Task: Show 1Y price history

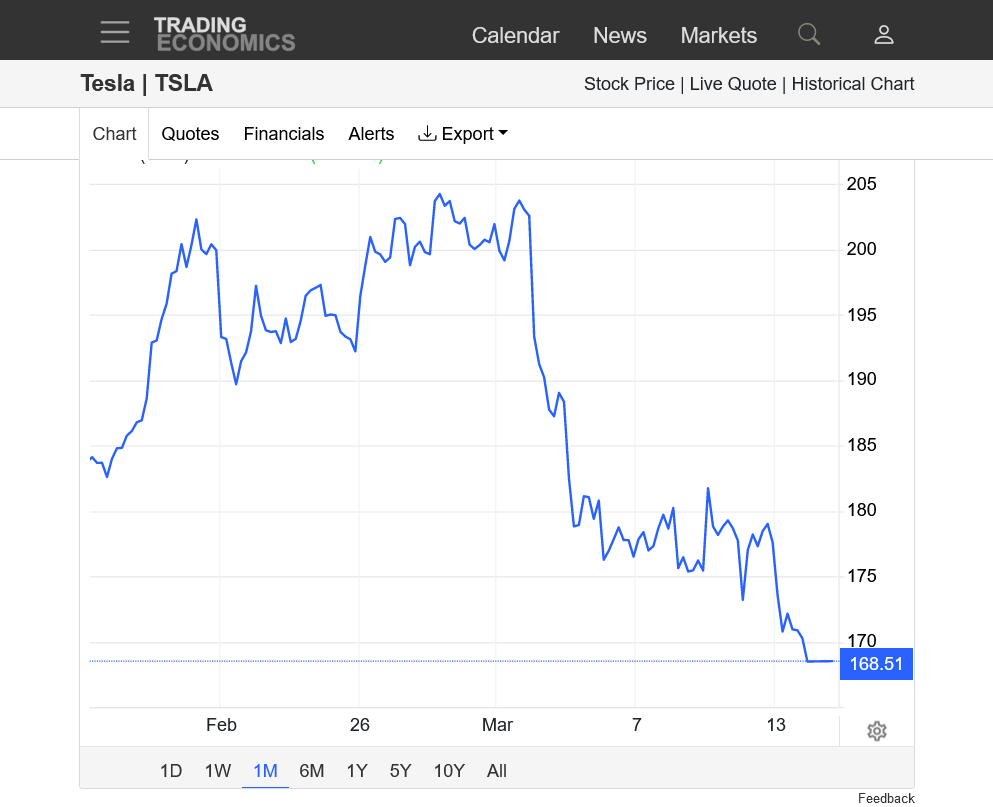Action: [x=357, y=771]
